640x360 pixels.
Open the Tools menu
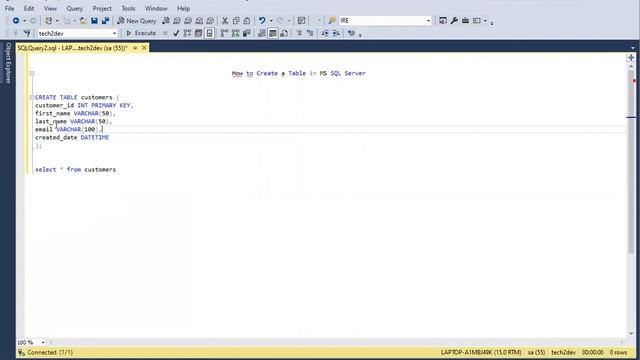pyautogui.click(x=128, y=8)
